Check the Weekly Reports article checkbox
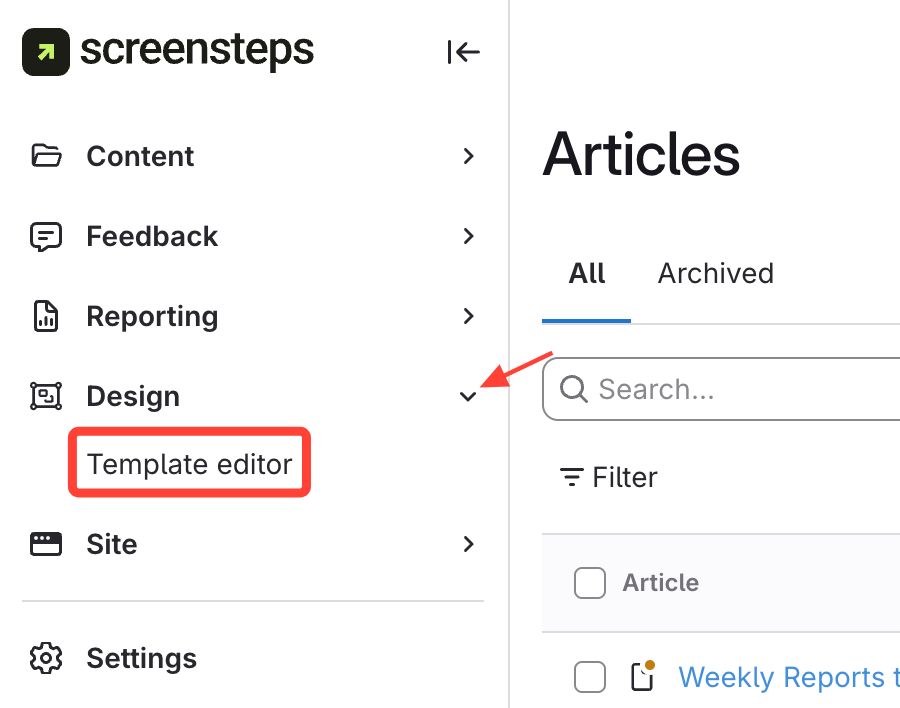The width and height of the screenshot is (900, 708). tap(590, 677)
